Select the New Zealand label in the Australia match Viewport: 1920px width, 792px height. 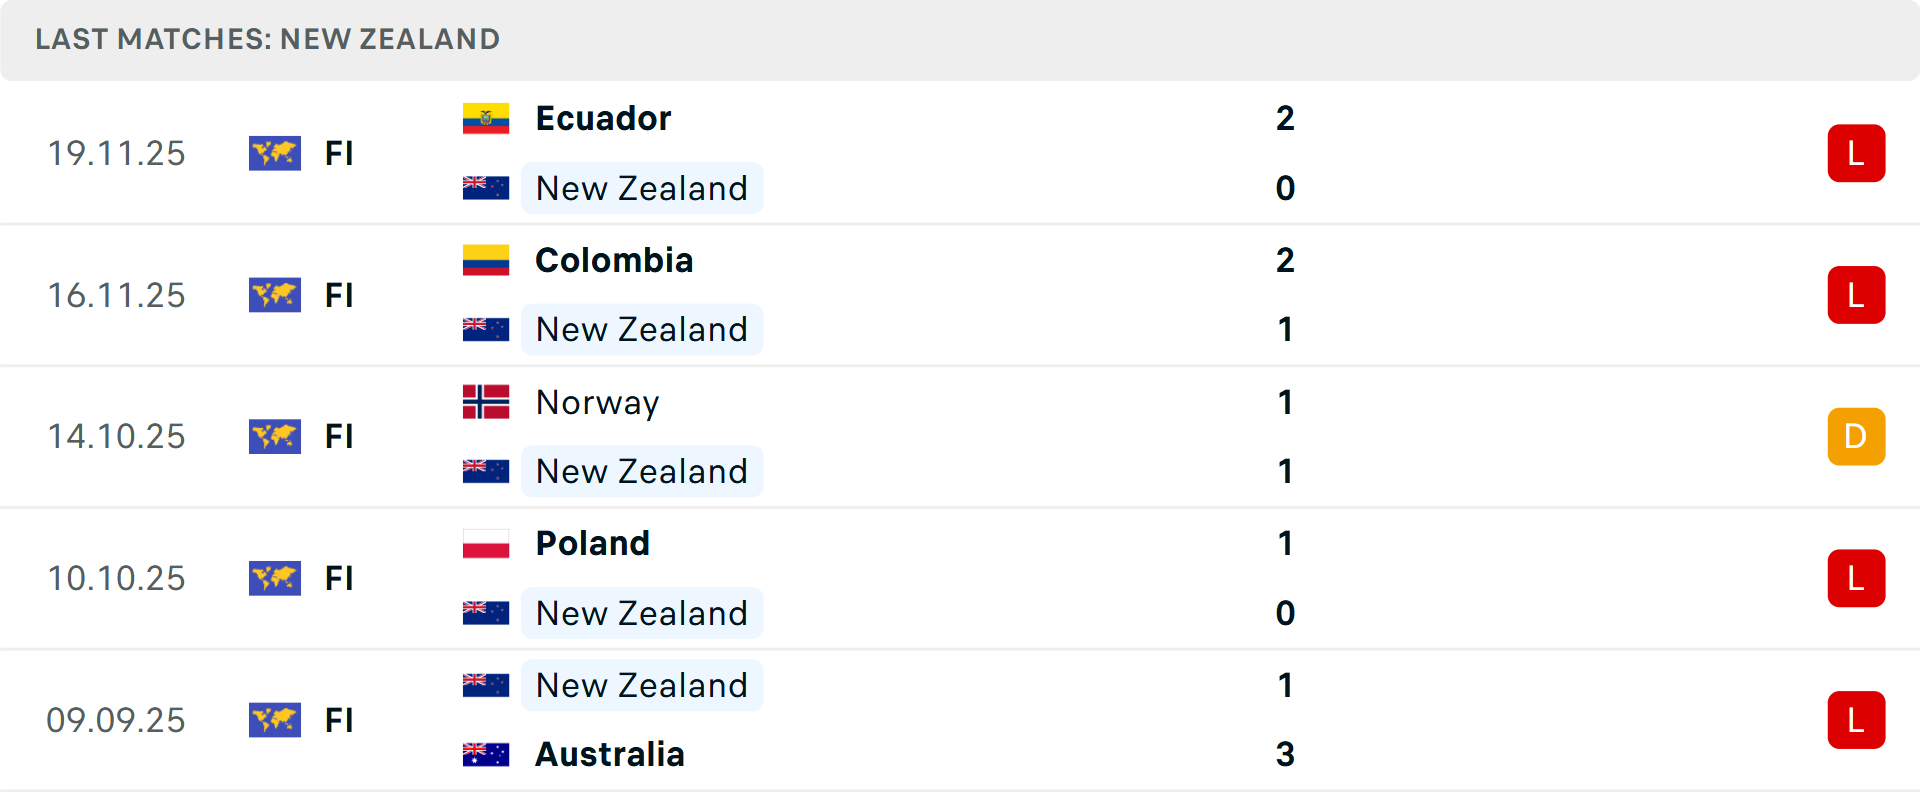(x=641, y=685)
